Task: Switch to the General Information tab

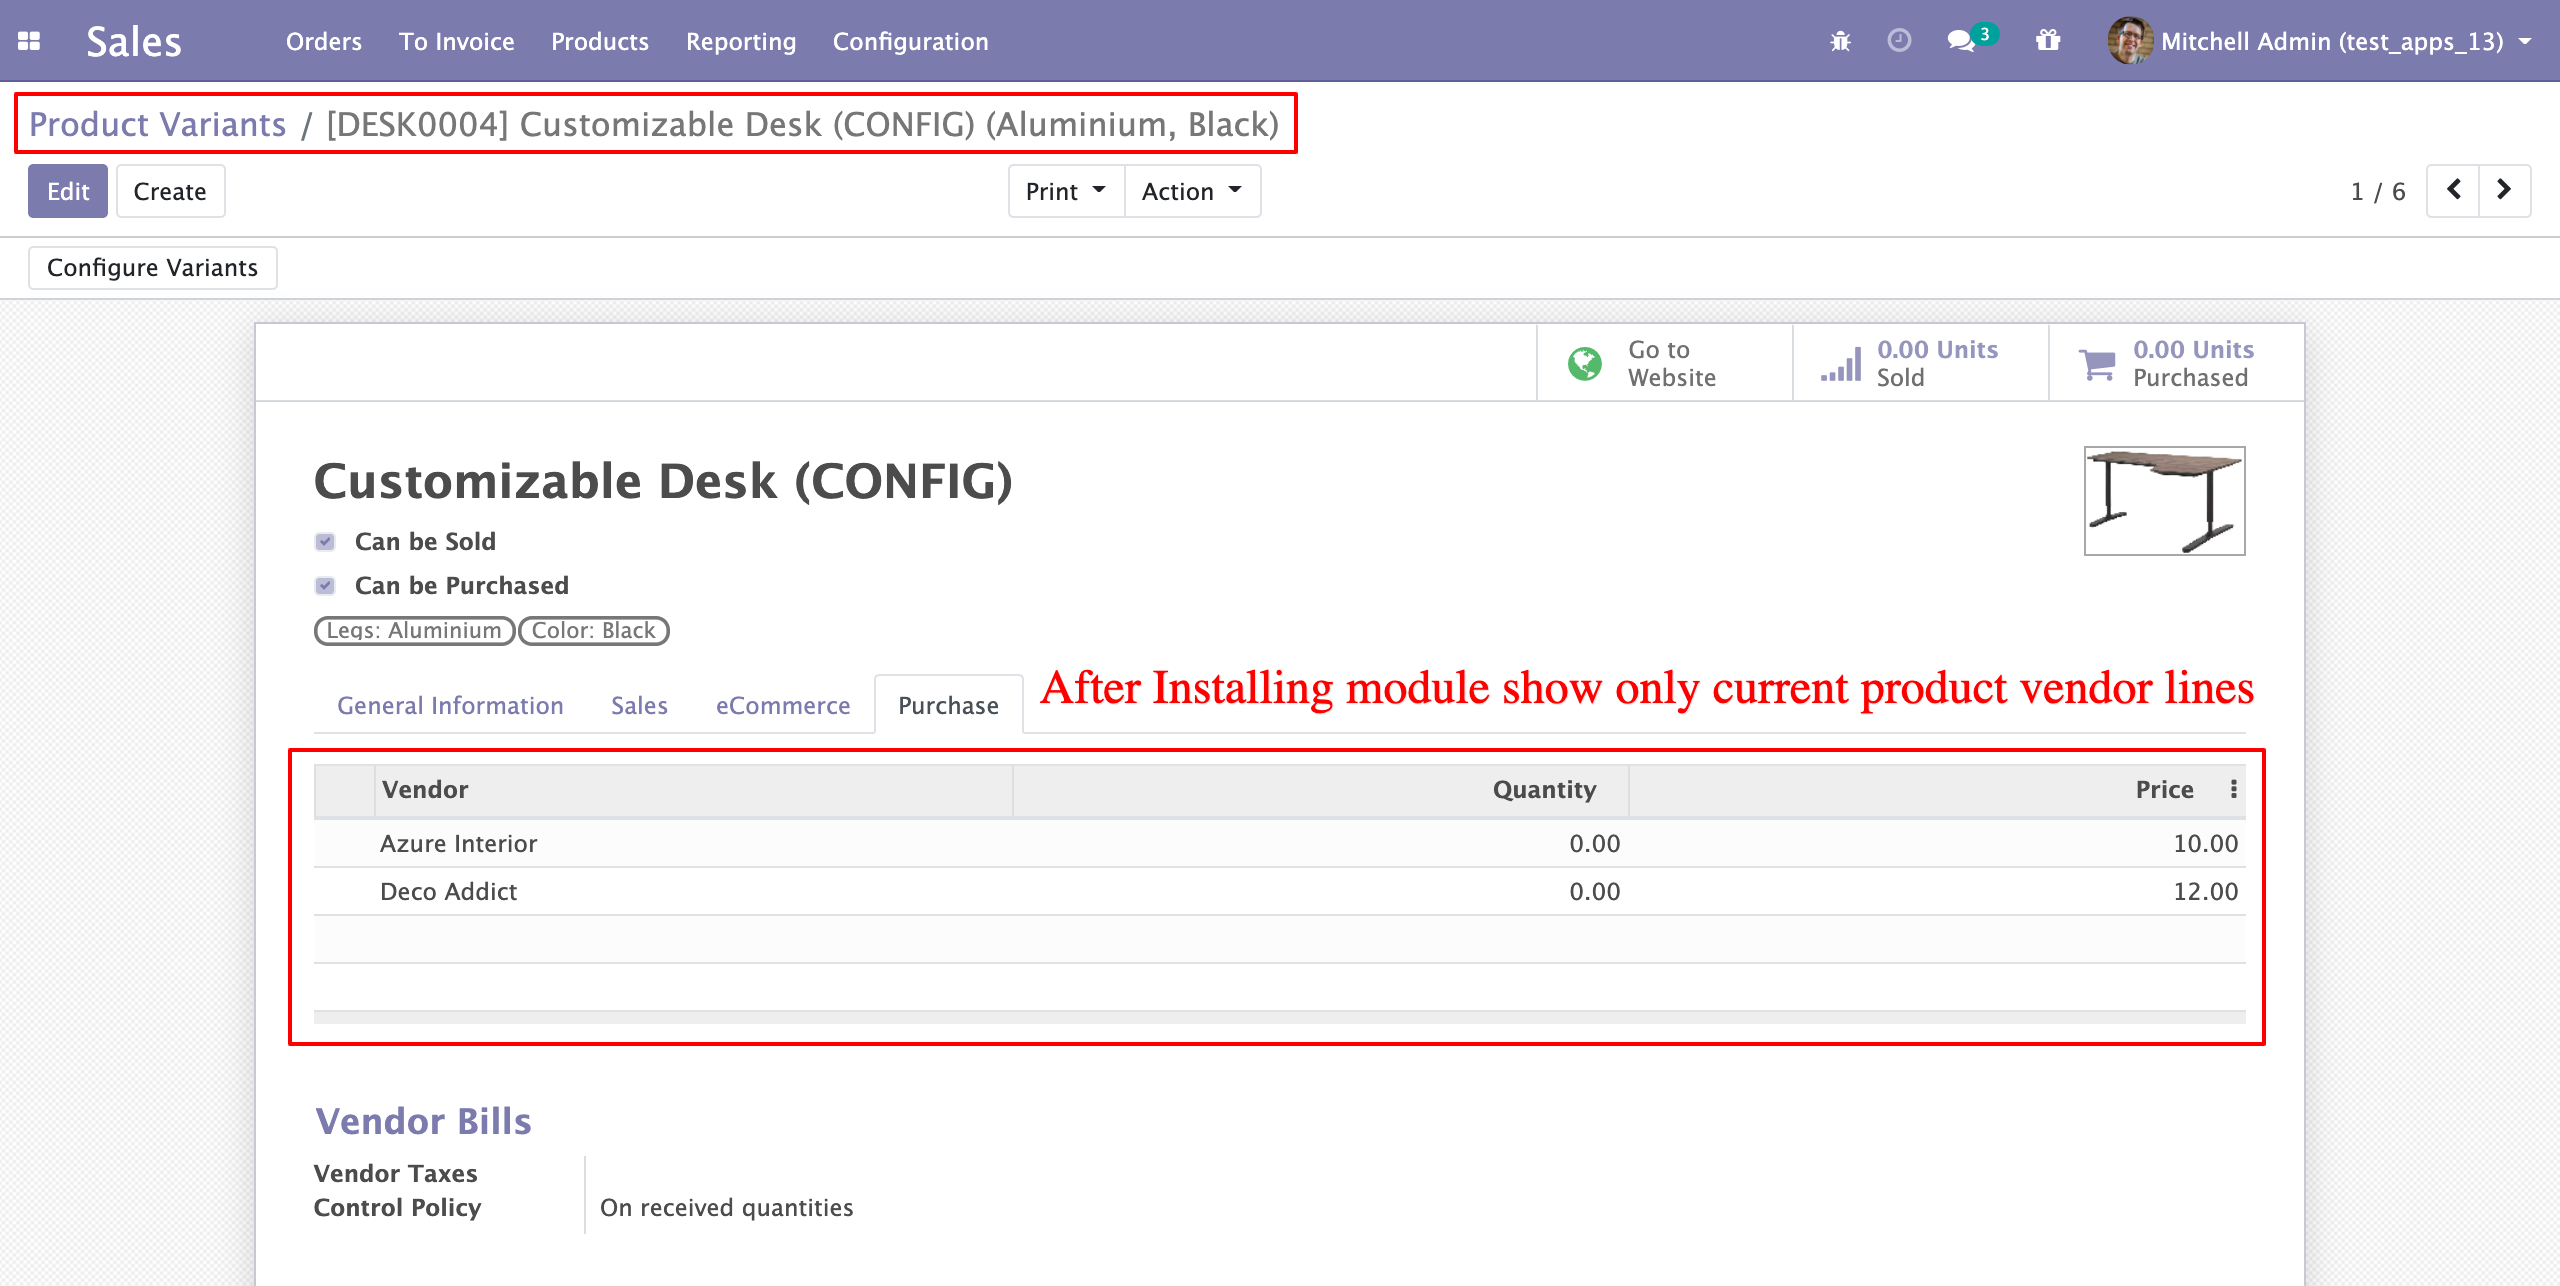Action: click(x=450, y=706)
